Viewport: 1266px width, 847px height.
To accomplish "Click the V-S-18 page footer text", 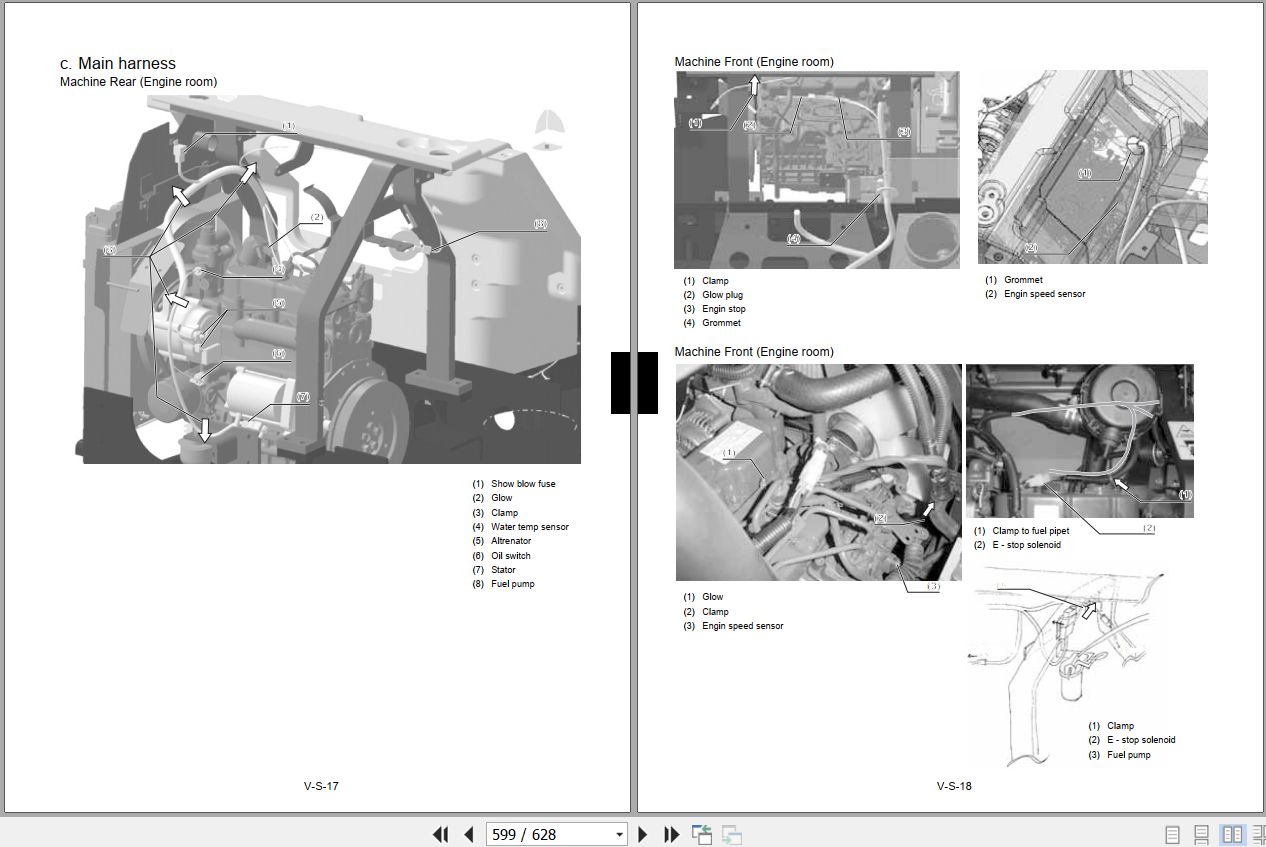I will click(952, 786).
